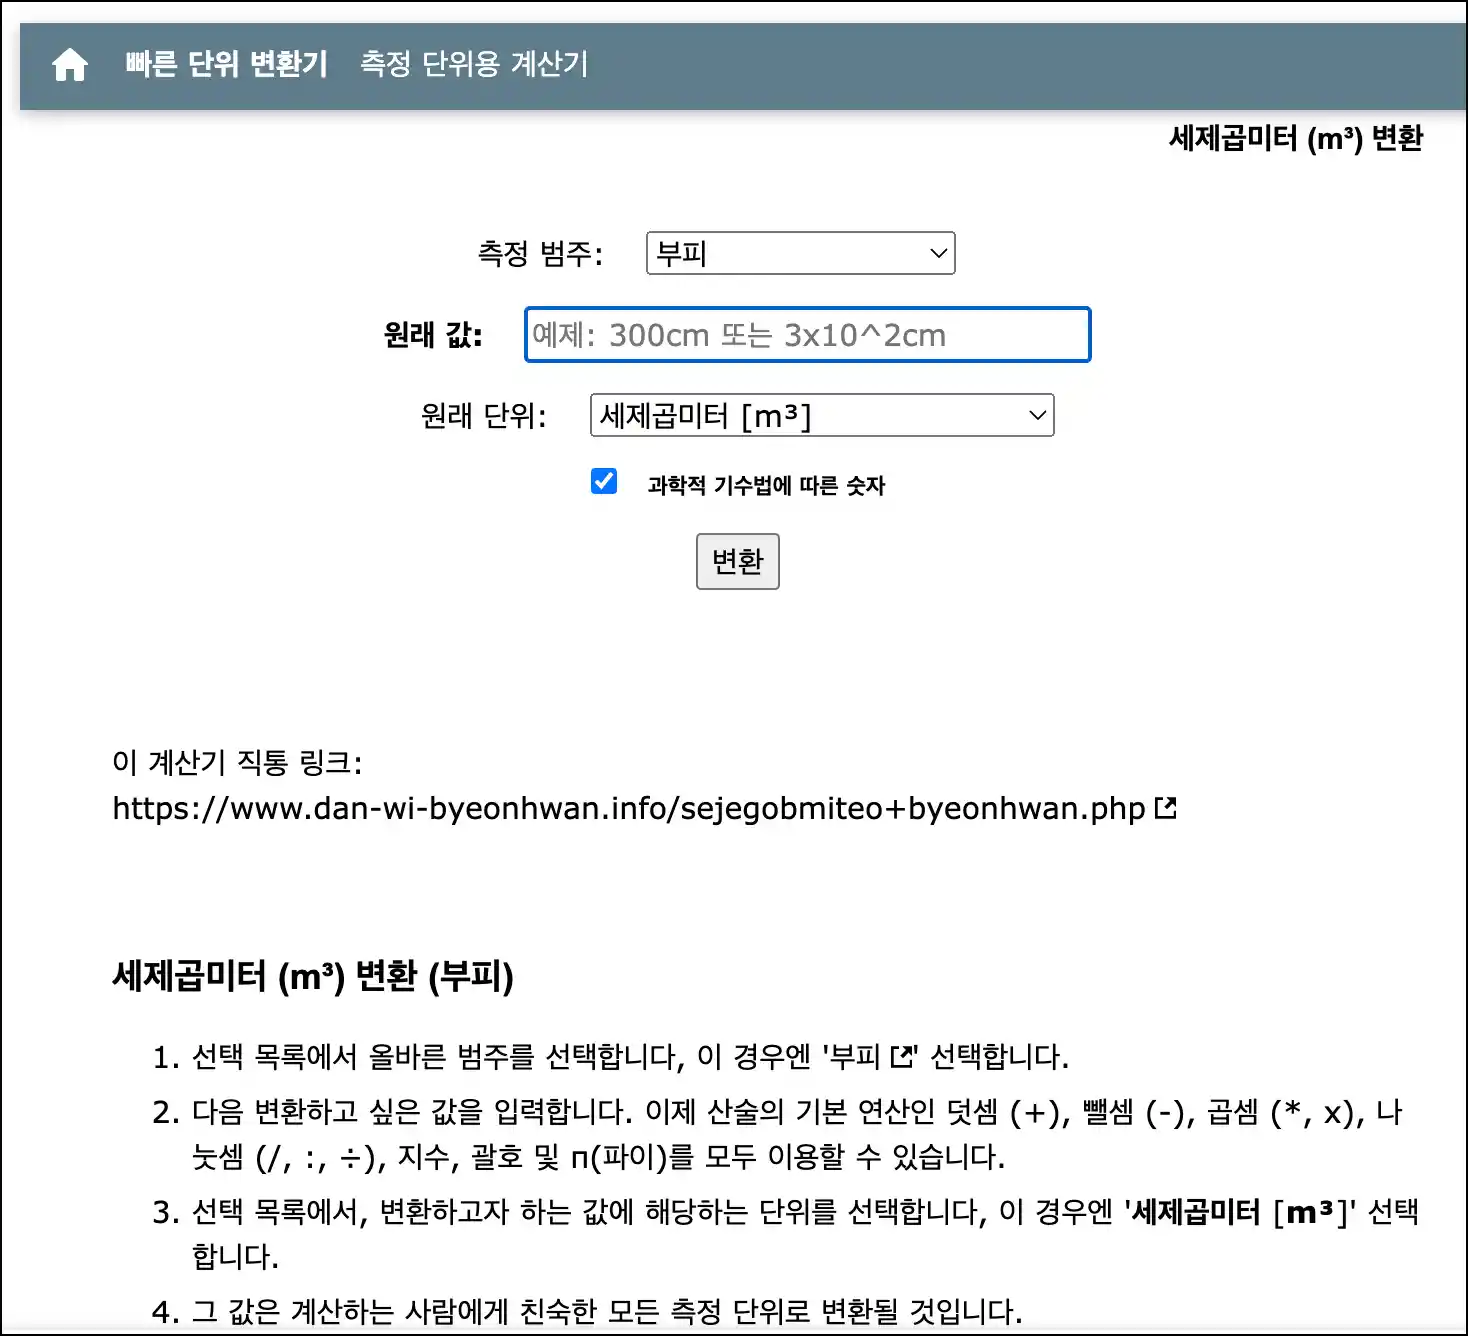The height and width of the screenshot is (1336, 1468).
Task: Click the 이 계산기 직통 링크: text
Action: [x=238, y=763]
